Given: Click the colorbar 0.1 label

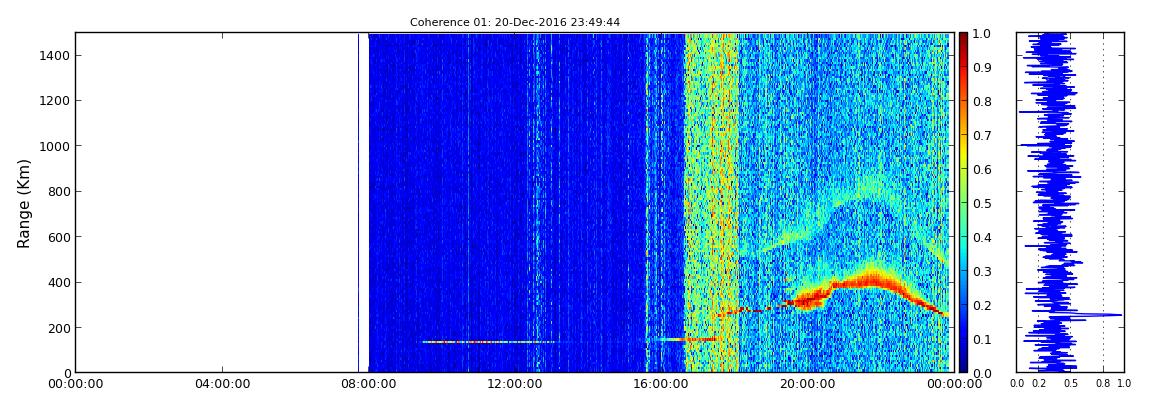Looking at the screenshot, I should (x=981, y=339).
